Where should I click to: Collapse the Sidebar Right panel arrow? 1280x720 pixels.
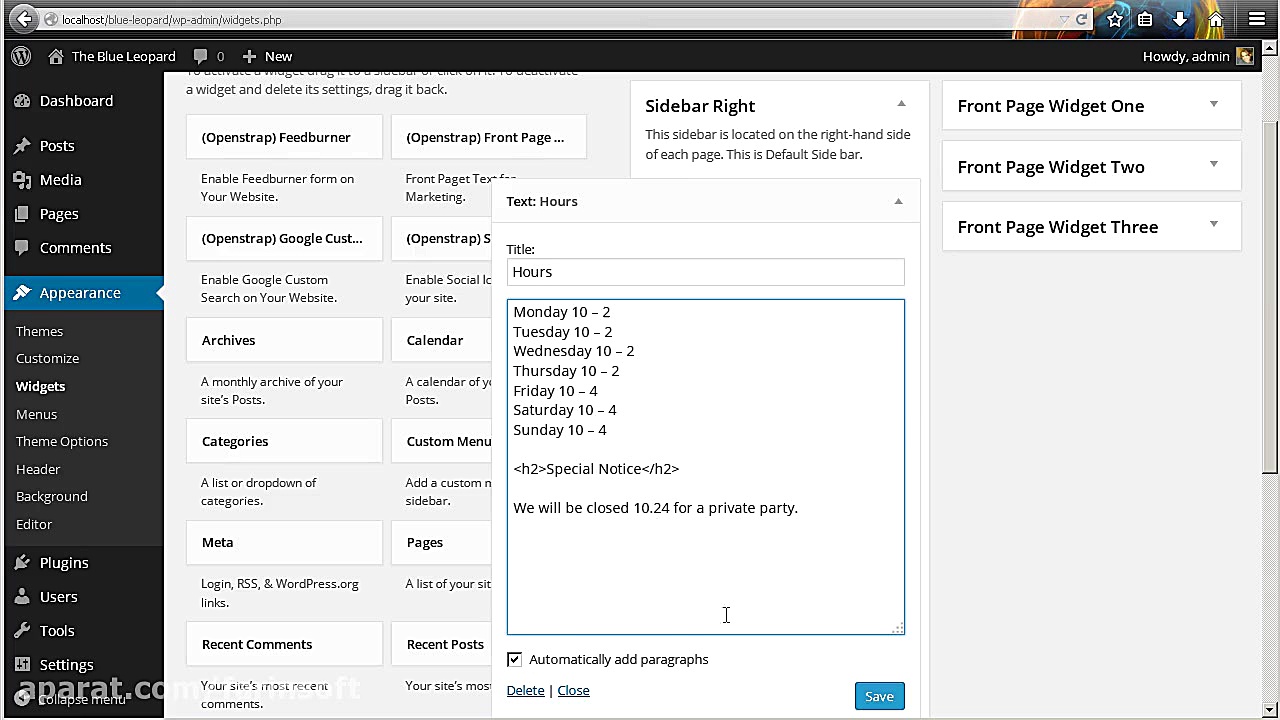click(901, 104)
